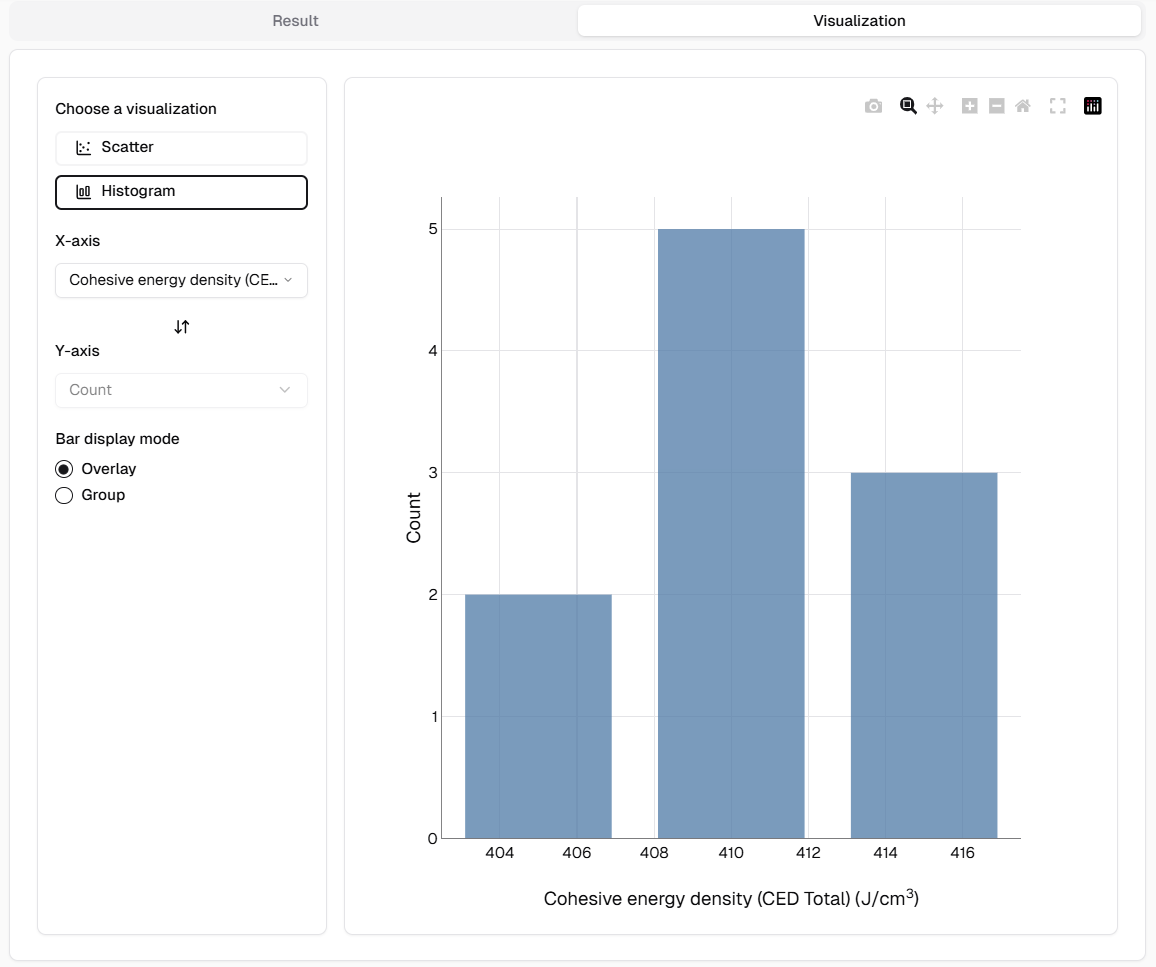Toggle fullscreen mode for the chart
1156x967 pixels.
pos(1057,106)
